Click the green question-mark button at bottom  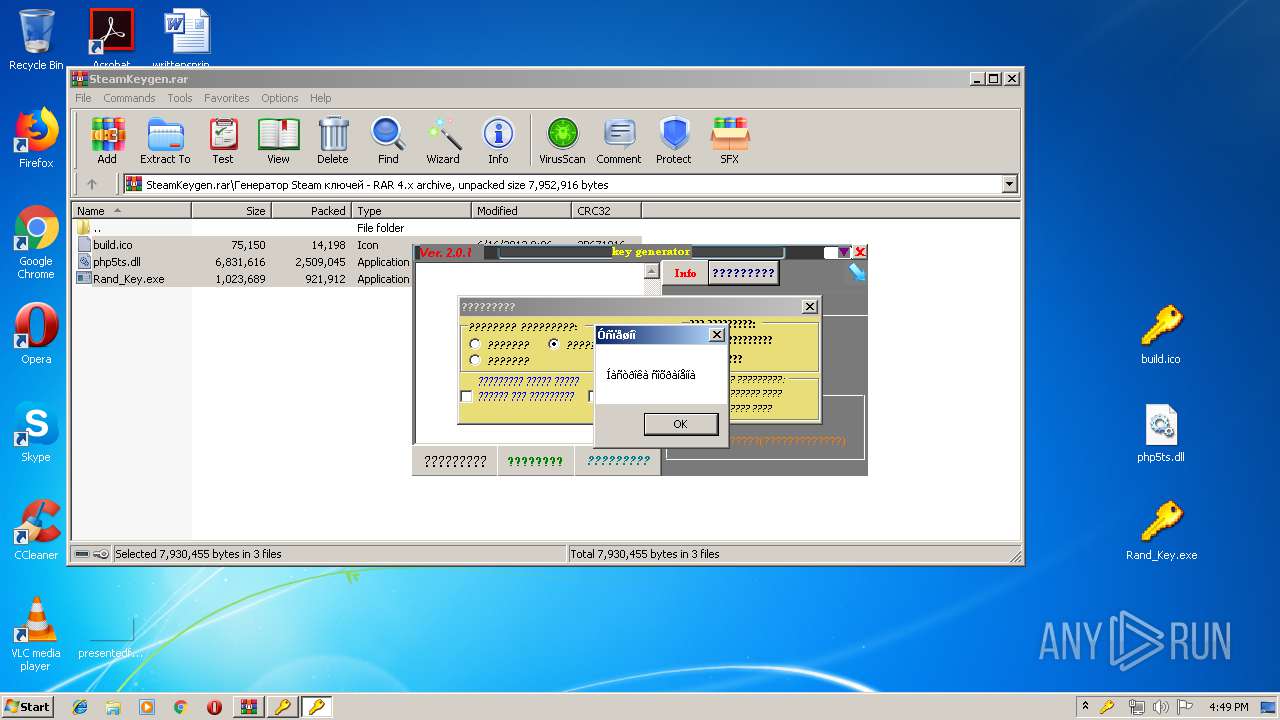pos(535,461)
